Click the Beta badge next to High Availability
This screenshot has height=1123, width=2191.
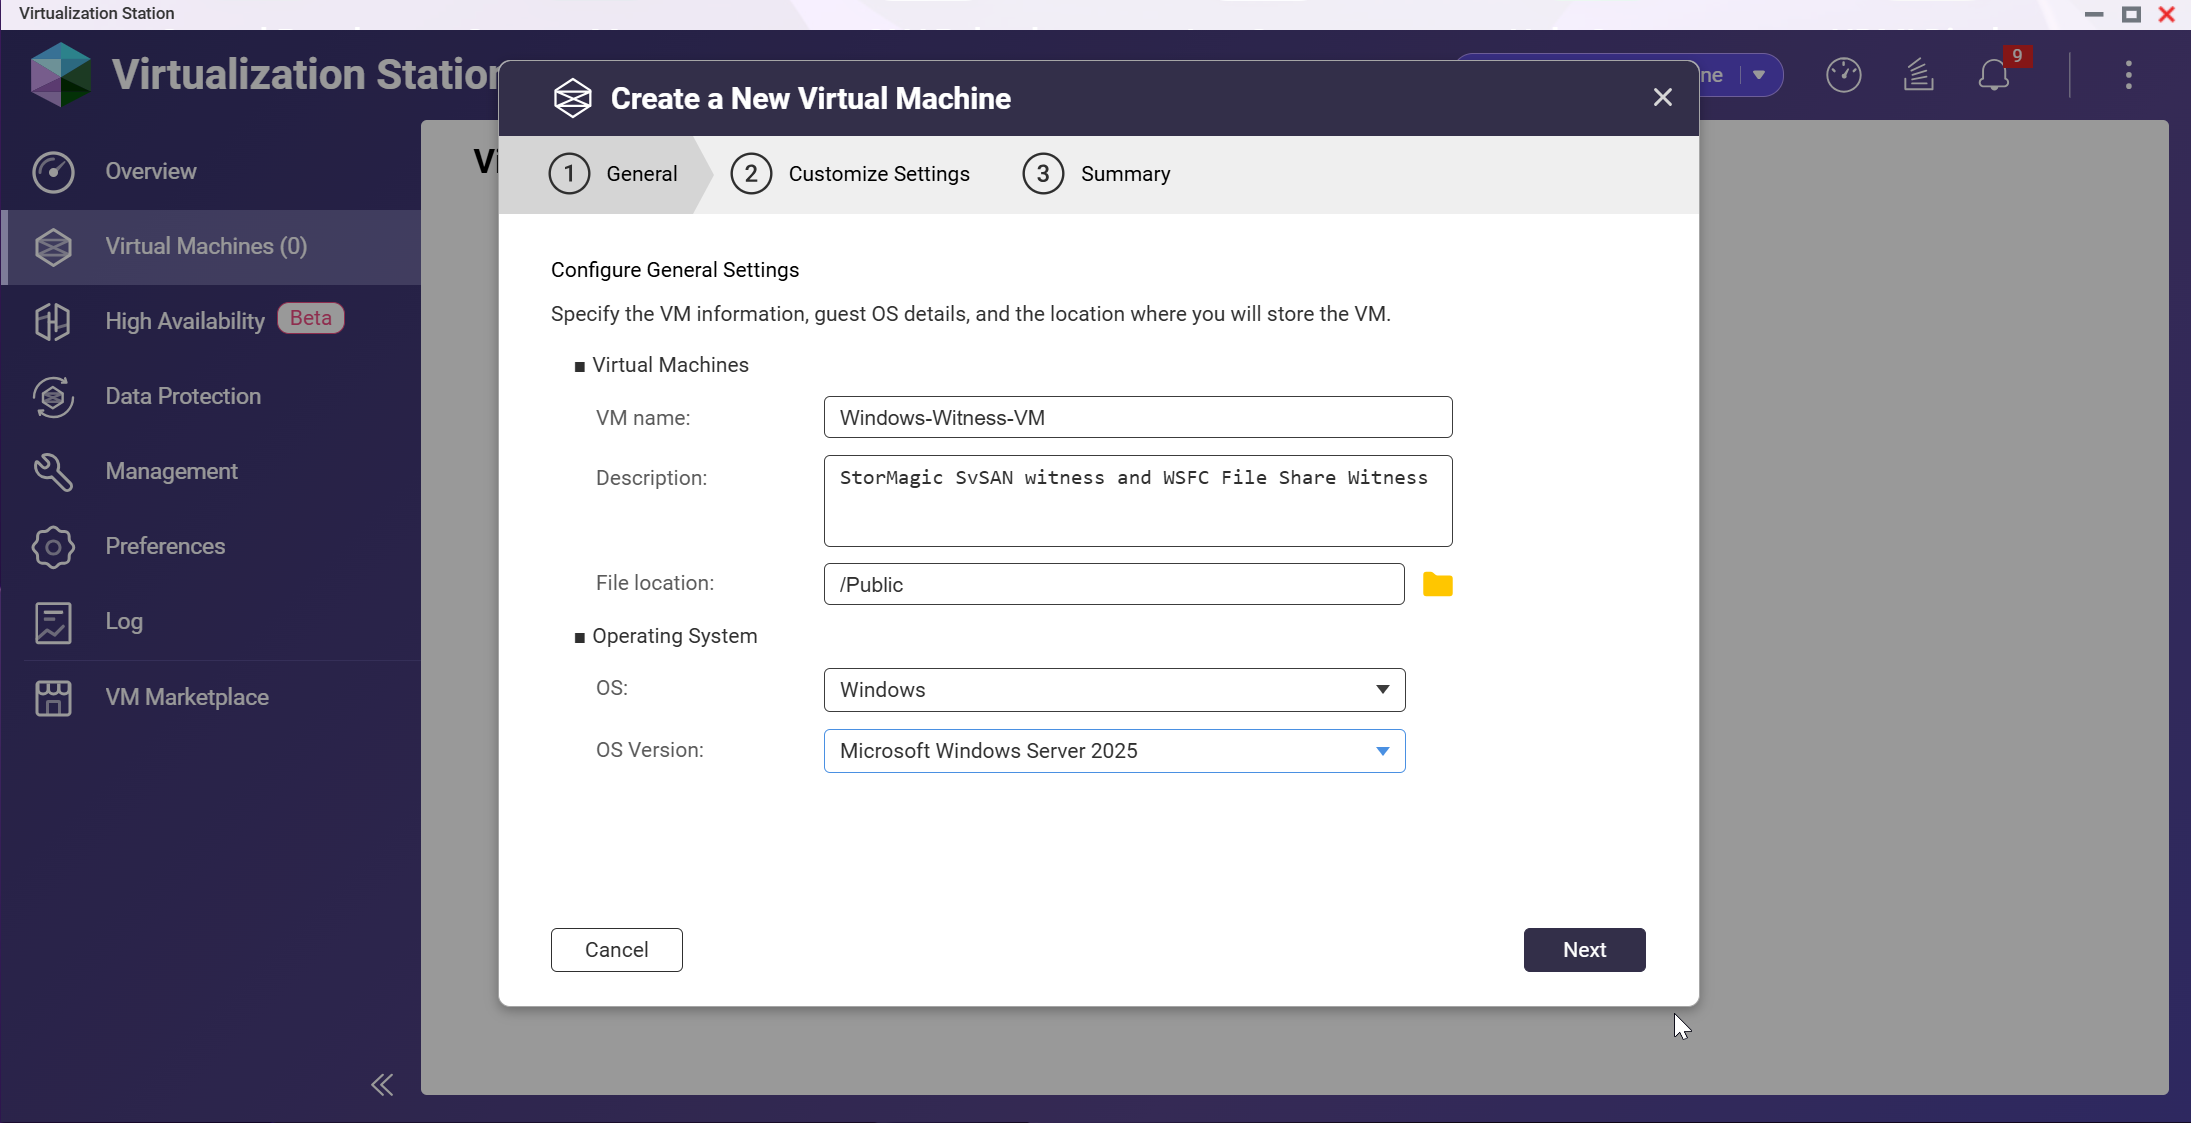click(311, 318)
